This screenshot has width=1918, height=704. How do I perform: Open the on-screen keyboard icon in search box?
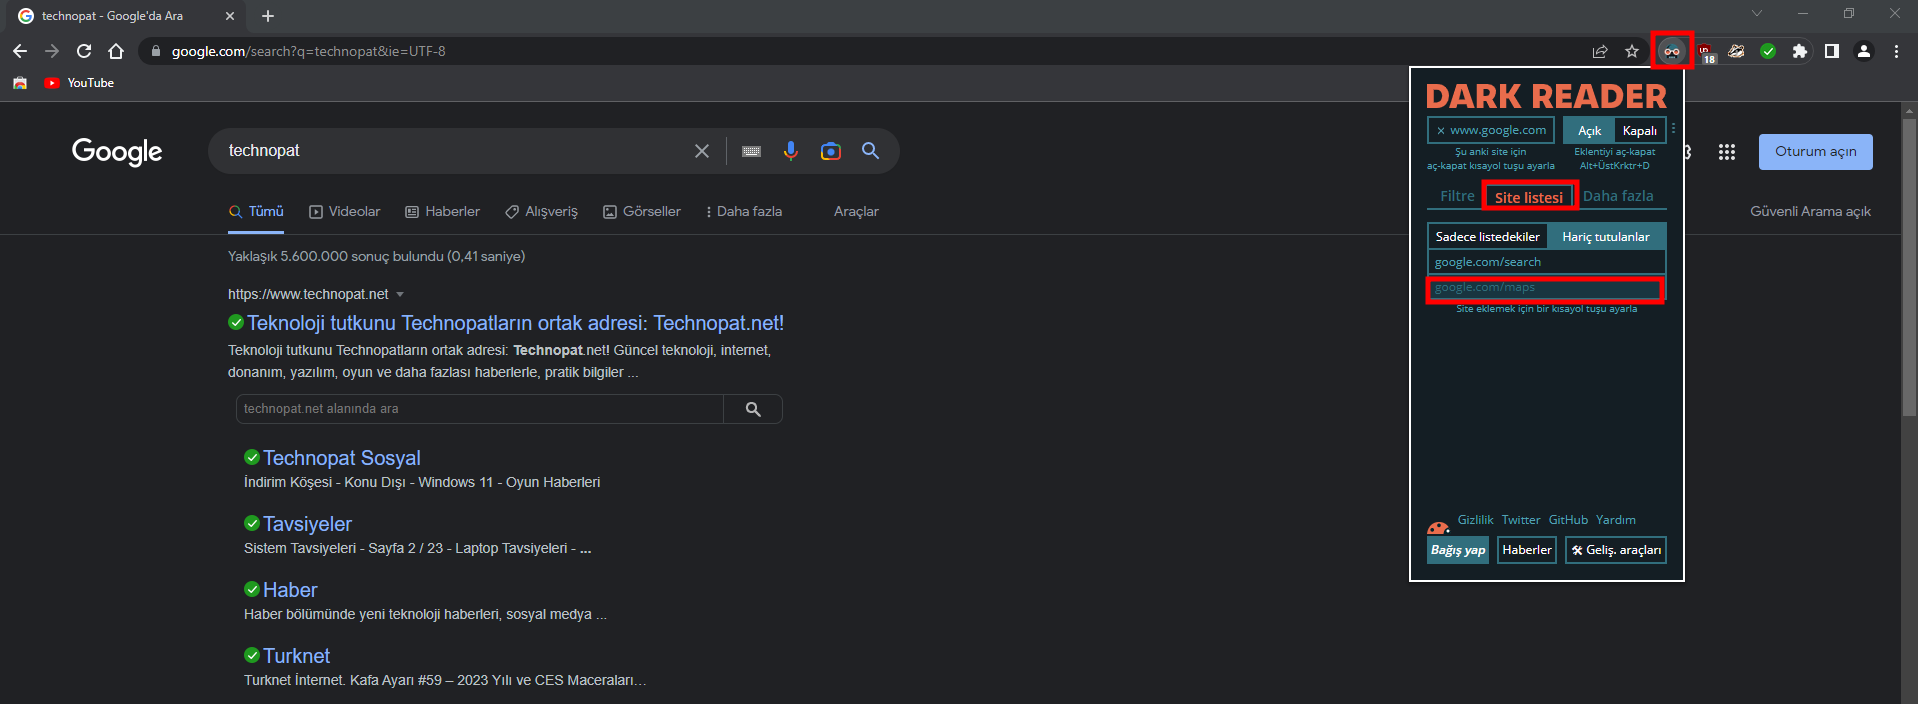coord(752,151)
